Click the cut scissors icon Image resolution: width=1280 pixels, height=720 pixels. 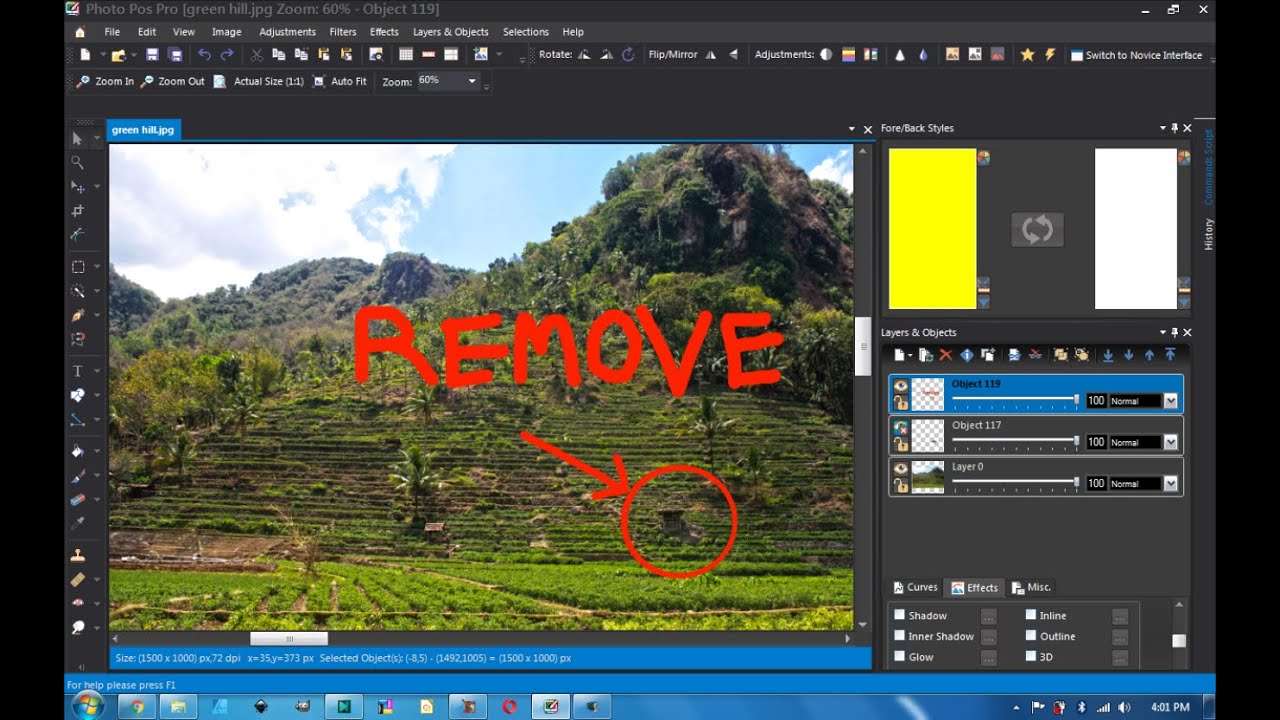click(x=257, y=55)
